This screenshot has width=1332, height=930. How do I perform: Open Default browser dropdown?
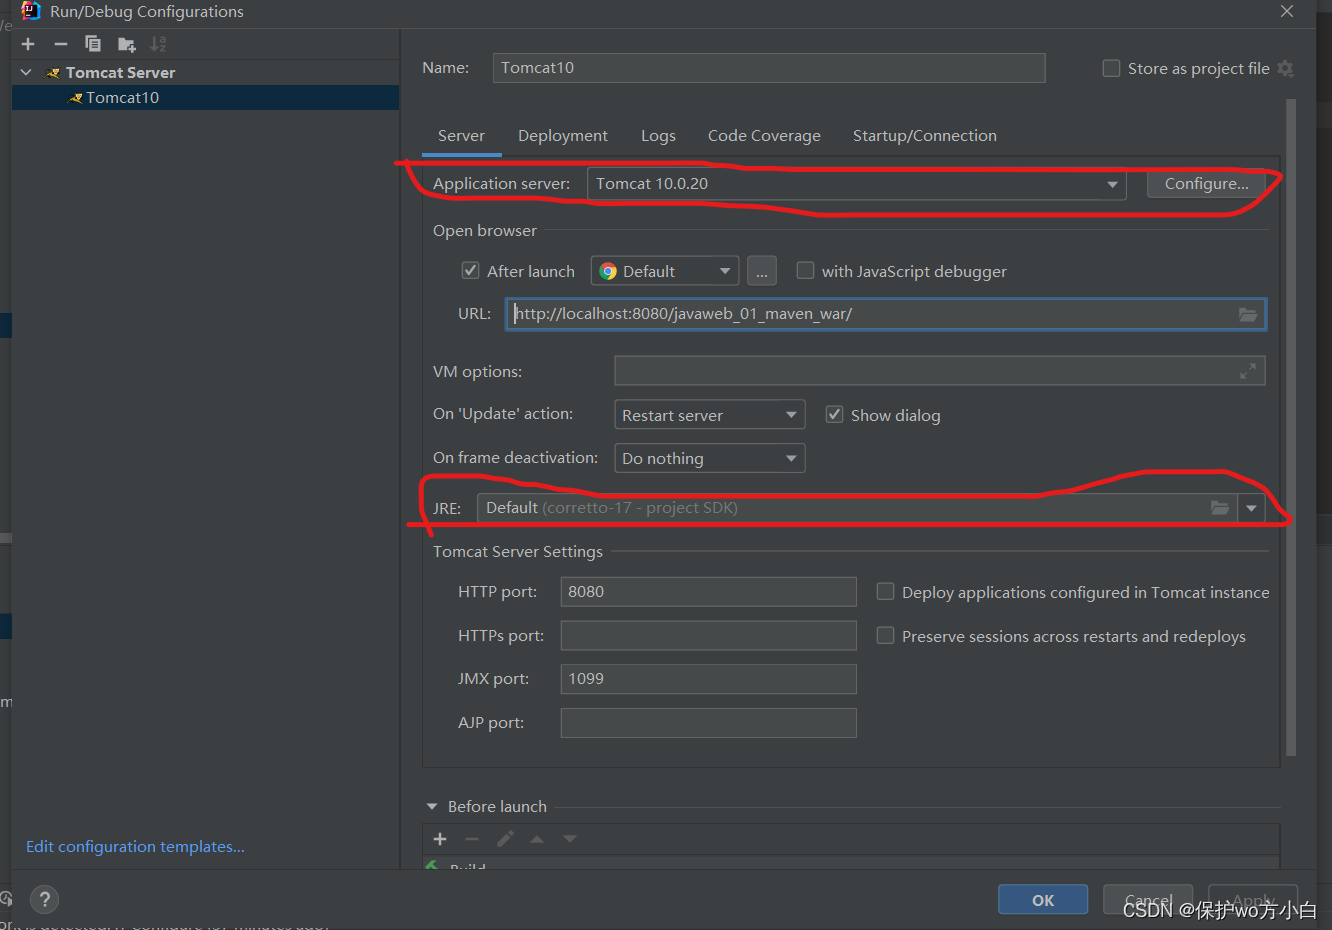pos(665,271)
